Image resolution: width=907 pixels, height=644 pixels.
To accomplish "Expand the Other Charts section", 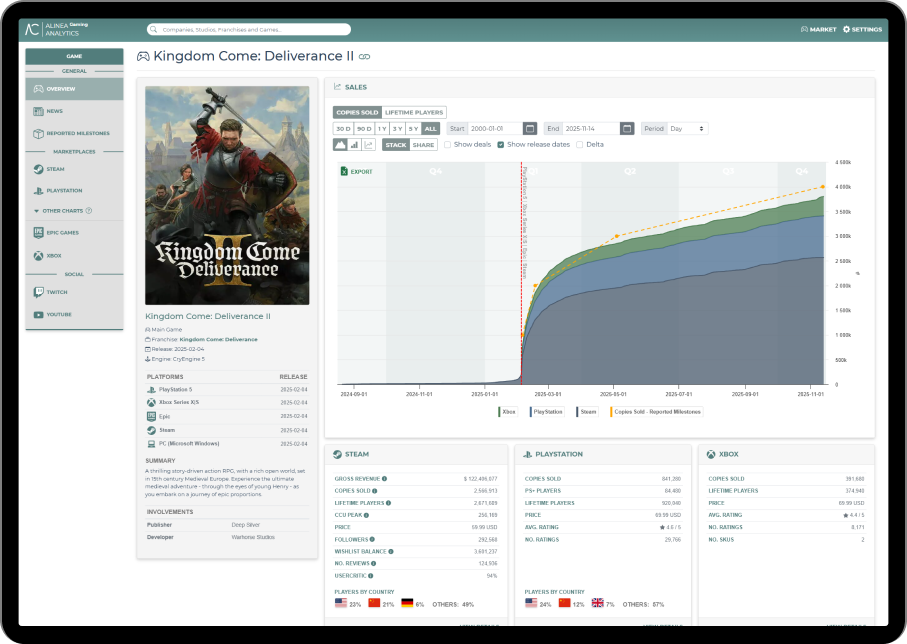I will tap(62, 211).
